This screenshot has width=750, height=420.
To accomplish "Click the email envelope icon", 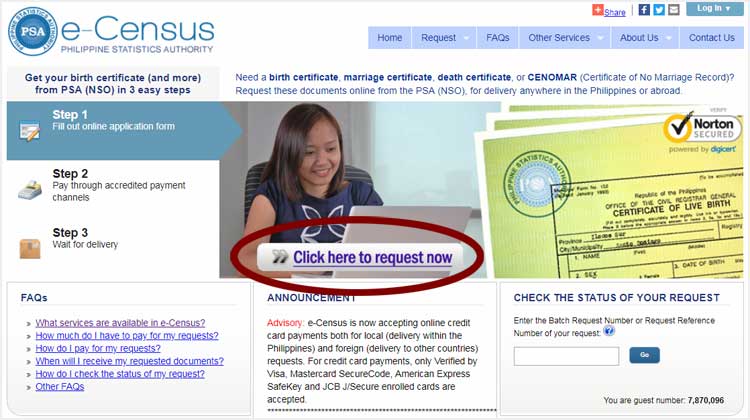I will pos(673,10).
